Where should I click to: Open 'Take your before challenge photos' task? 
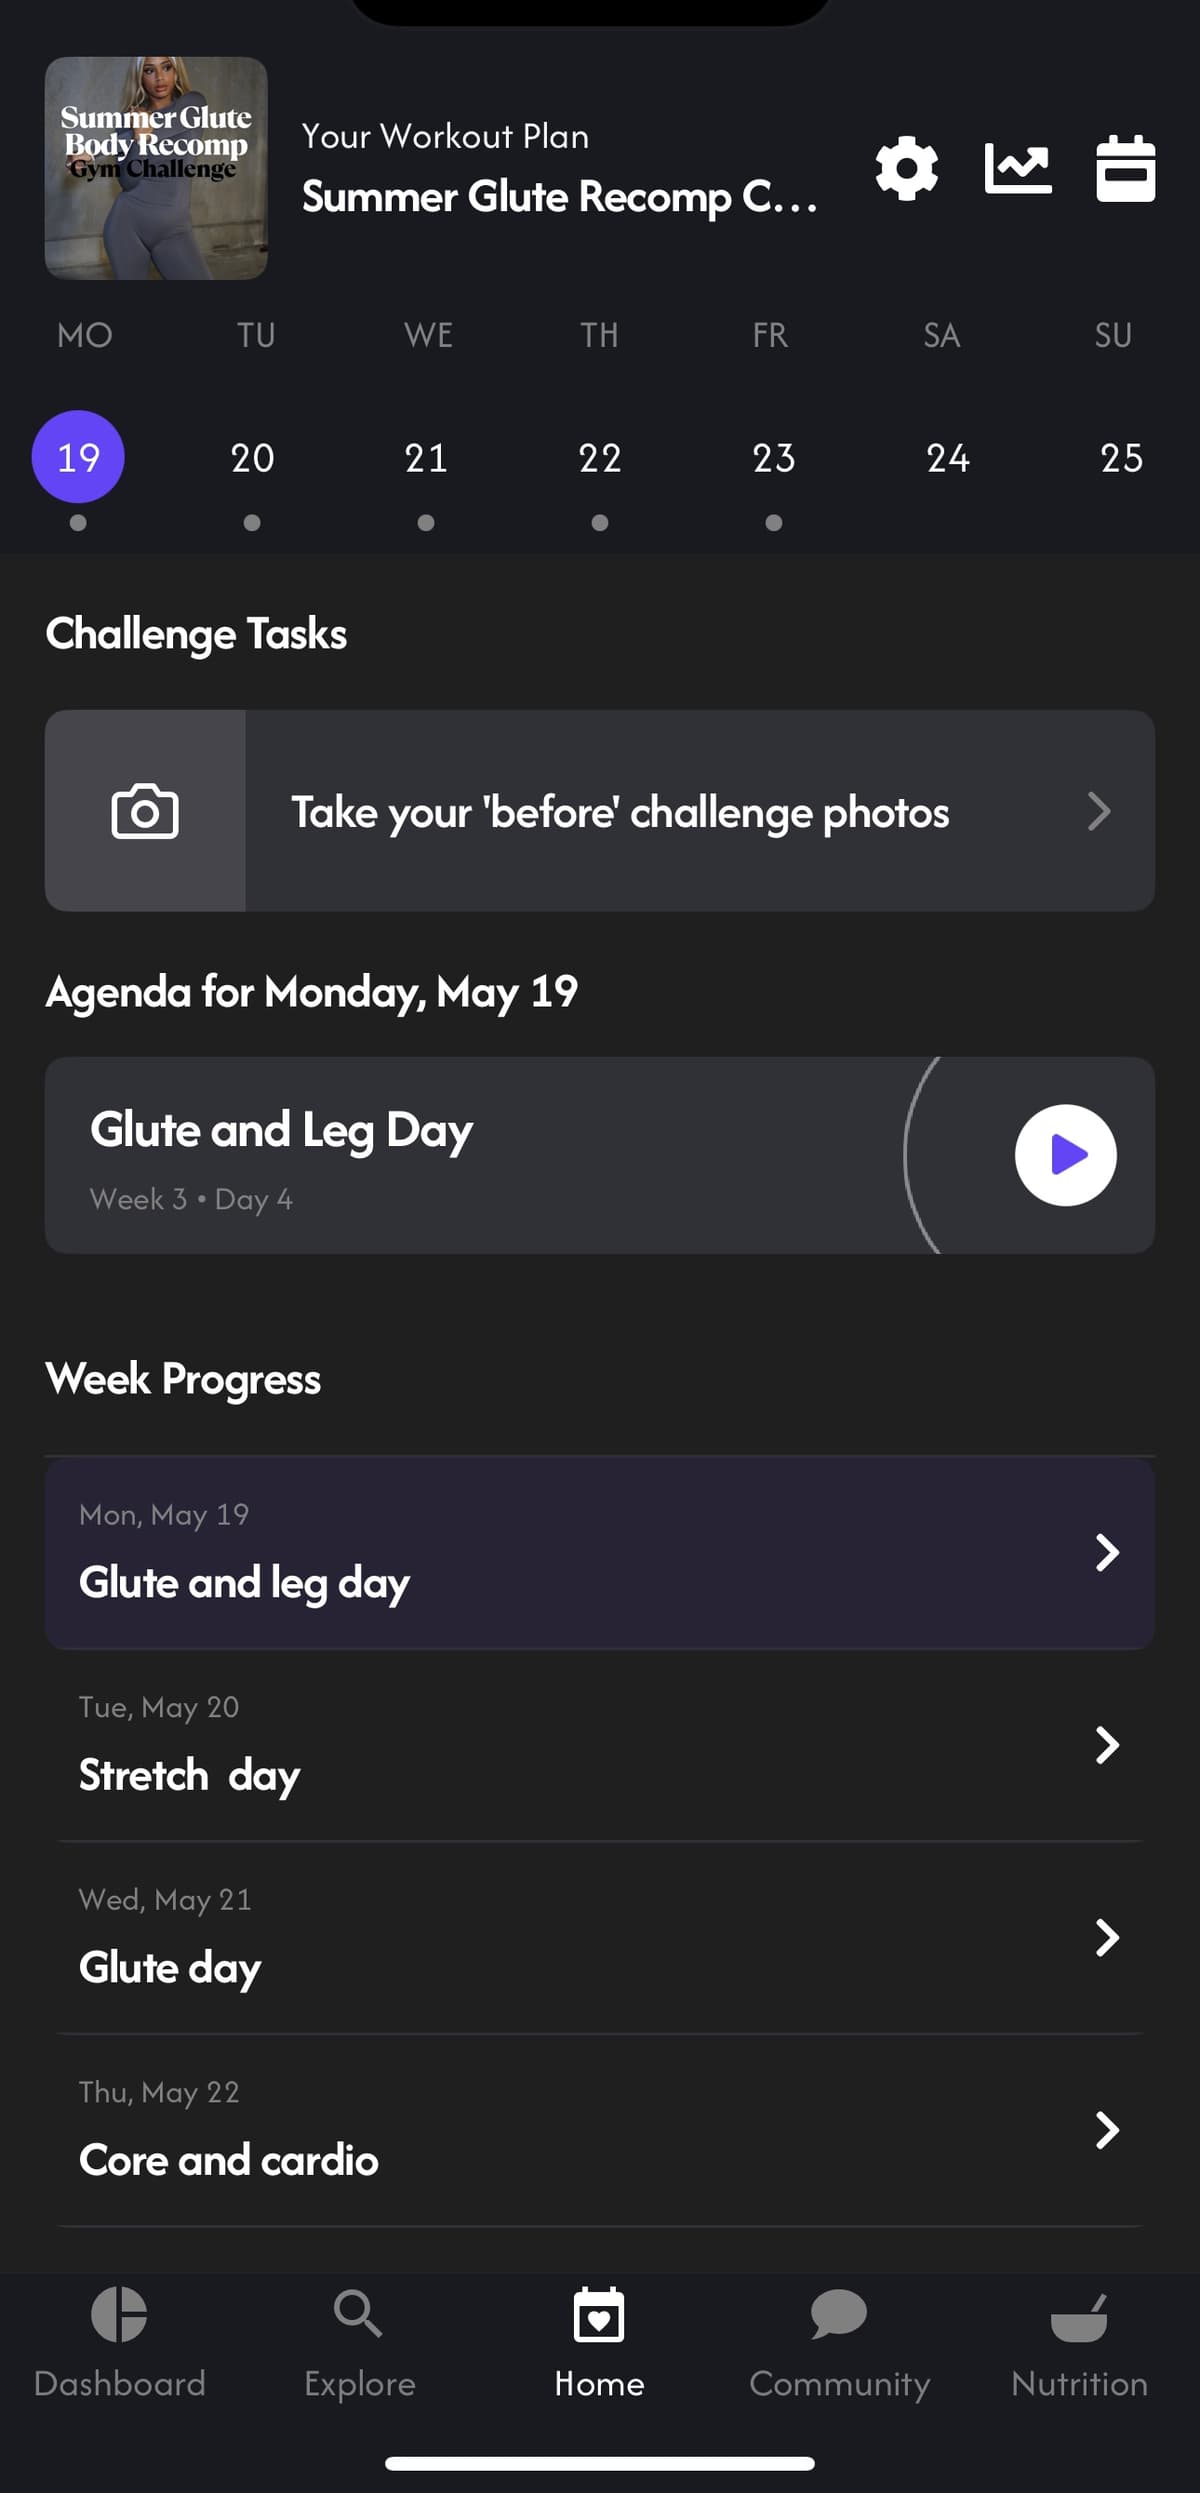[600, 811]
